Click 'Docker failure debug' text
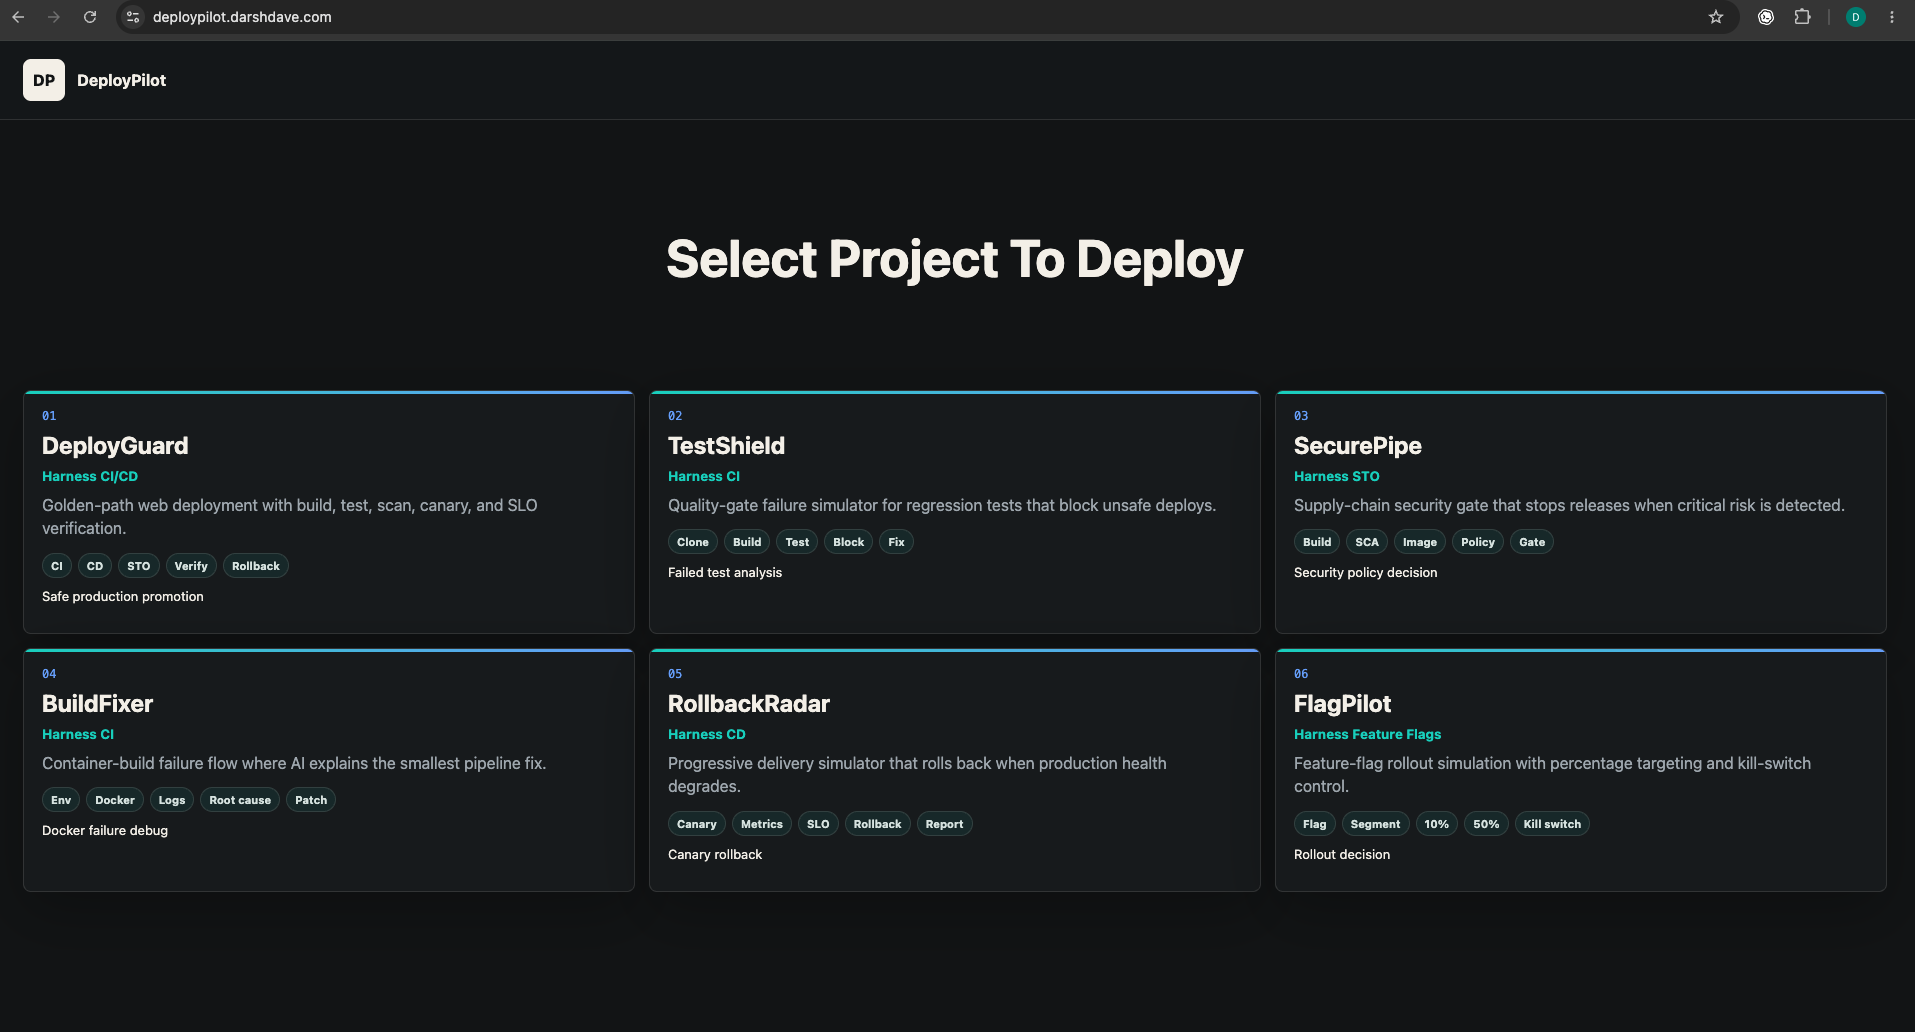 click(x=105, y=830)
